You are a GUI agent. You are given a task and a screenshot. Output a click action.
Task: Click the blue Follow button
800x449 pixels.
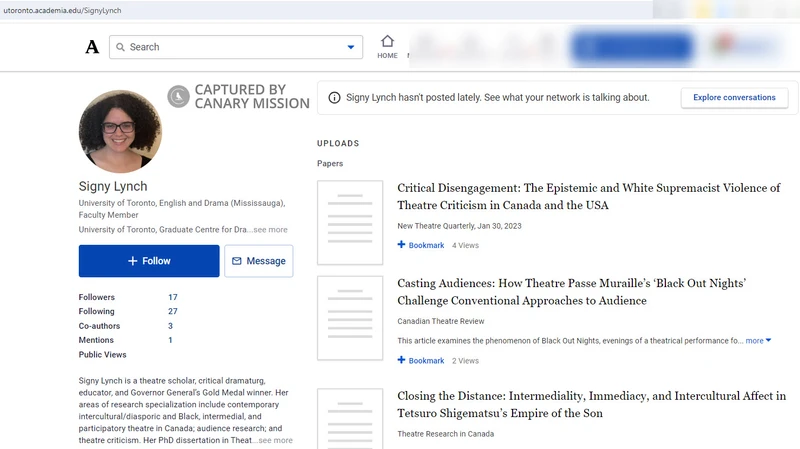tap(149, 261)
